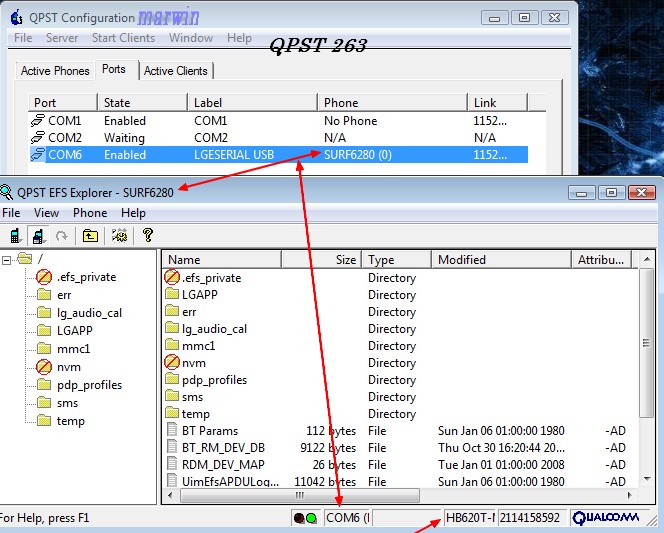Open the question mark help icon
Viewport: 664px width, 533px height.
click(x=147, y=235)
